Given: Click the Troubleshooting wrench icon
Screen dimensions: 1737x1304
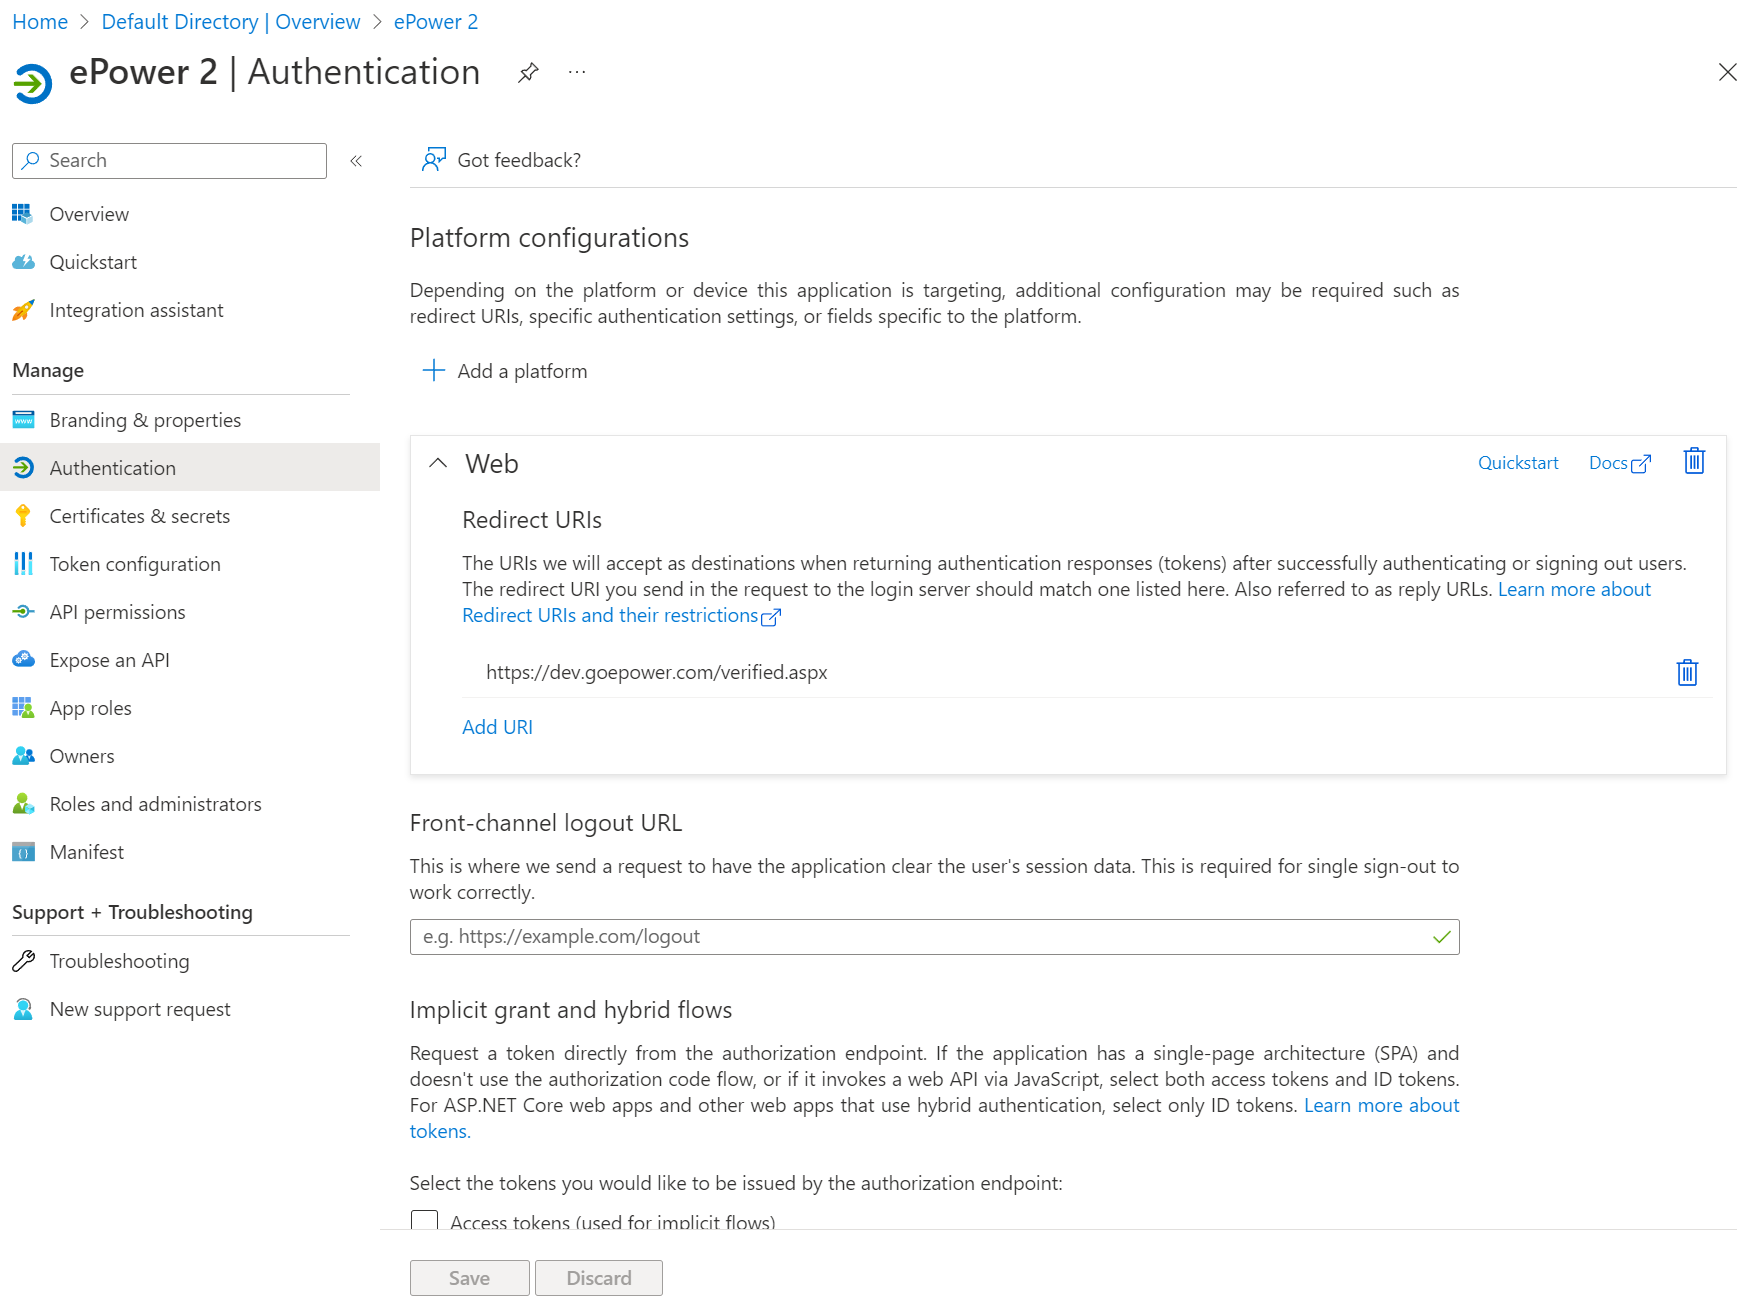Looking at the screenshot, I should (23, 961).
